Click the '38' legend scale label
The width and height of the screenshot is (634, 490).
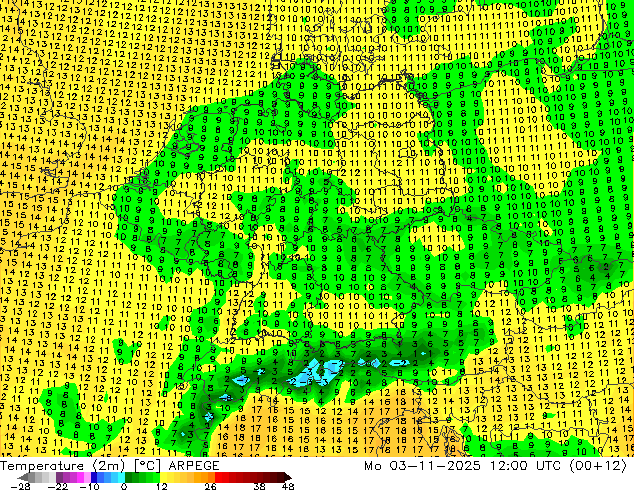(x=260, y=486)
